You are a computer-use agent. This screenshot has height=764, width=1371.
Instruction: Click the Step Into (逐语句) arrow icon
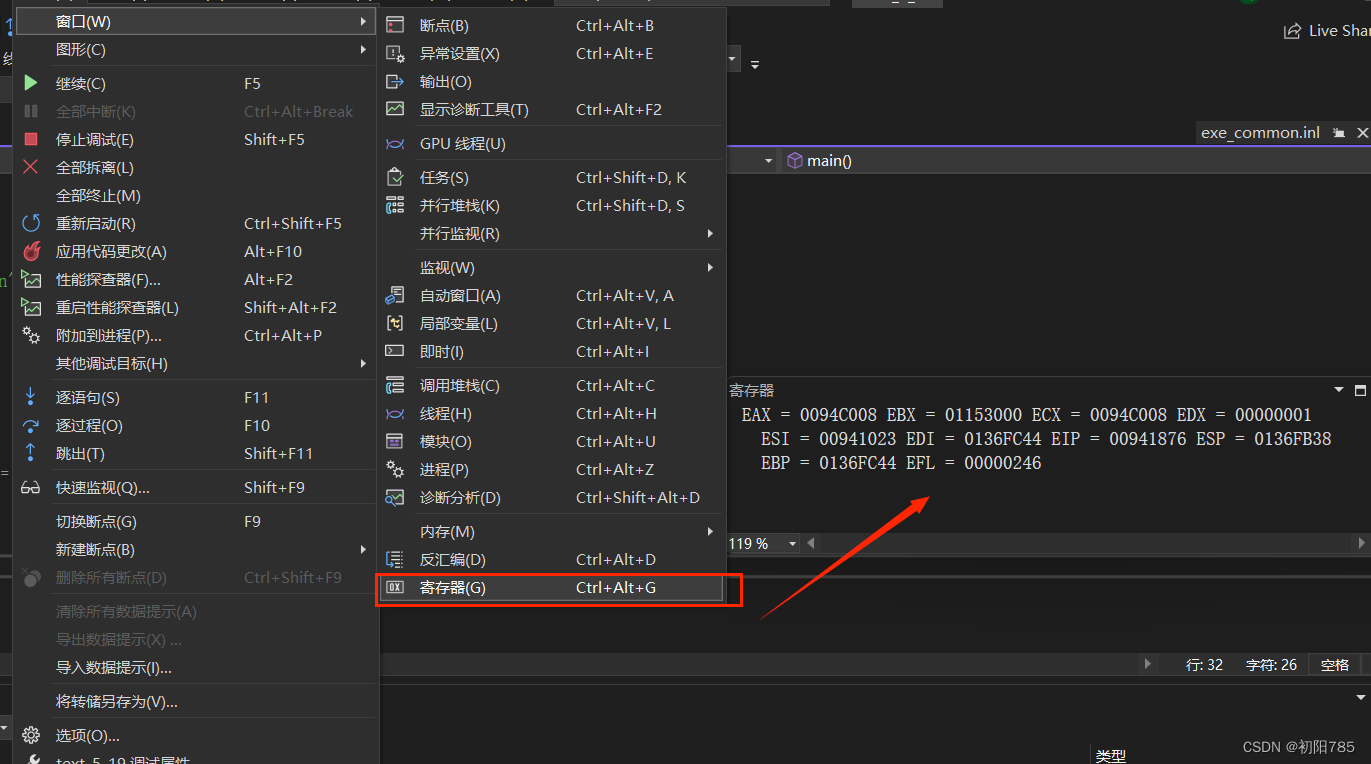click(31, 397)
